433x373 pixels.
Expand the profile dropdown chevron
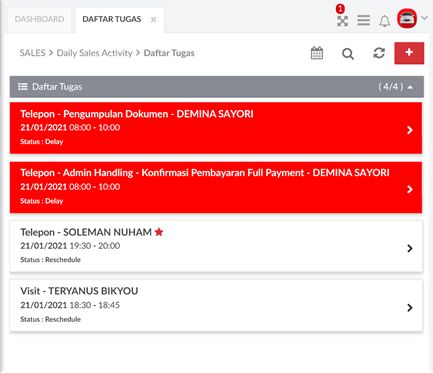424,18
